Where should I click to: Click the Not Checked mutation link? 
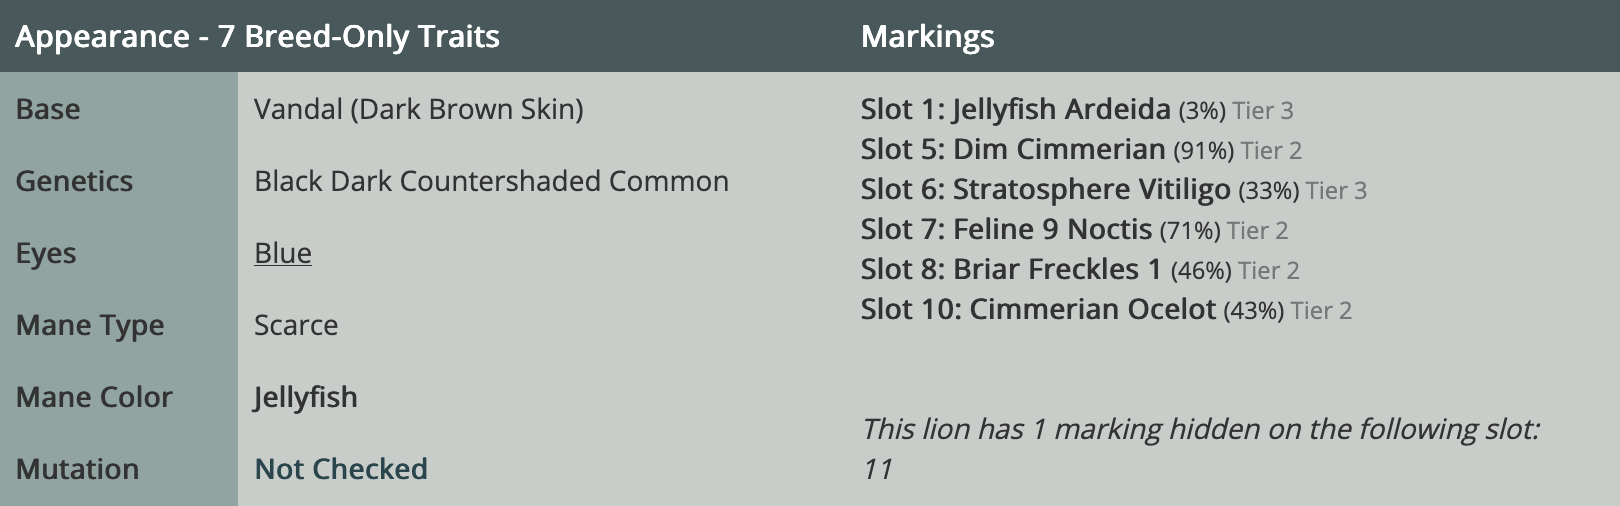[341, 469]
